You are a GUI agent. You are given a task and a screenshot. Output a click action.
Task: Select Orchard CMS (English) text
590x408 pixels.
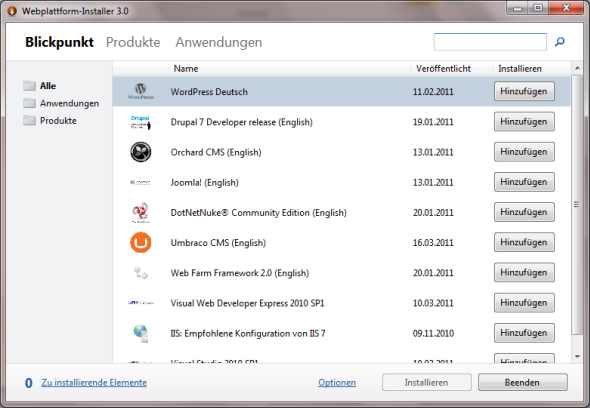(216, 152)
